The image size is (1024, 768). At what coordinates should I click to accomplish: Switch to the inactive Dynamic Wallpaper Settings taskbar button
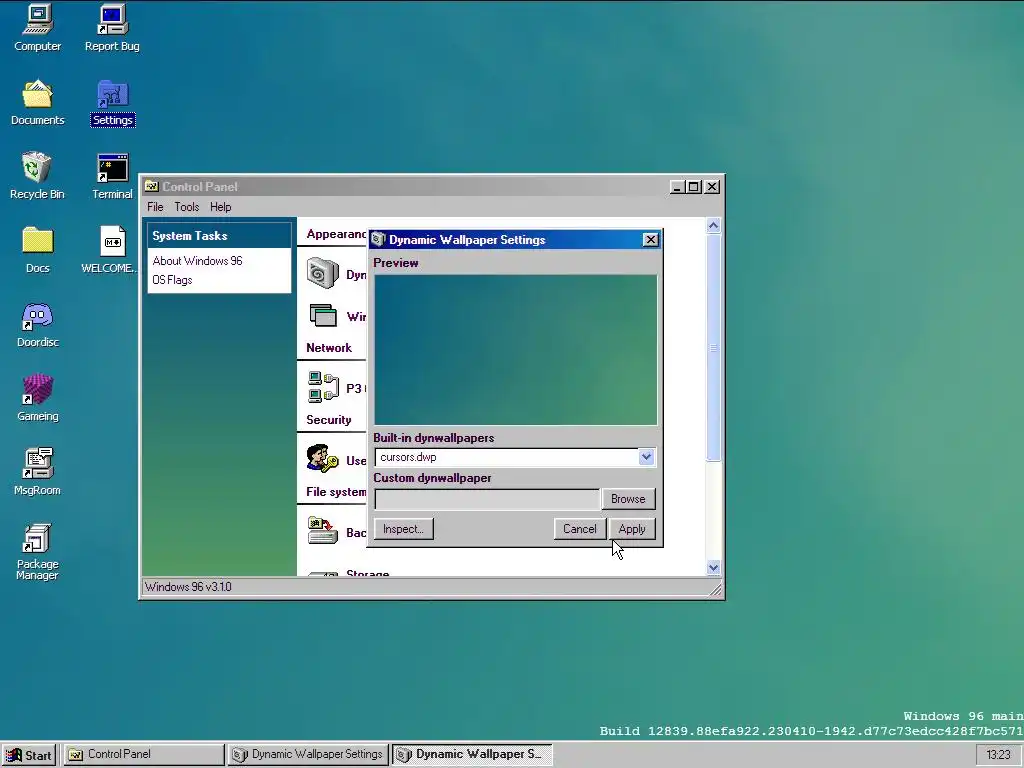308,755
